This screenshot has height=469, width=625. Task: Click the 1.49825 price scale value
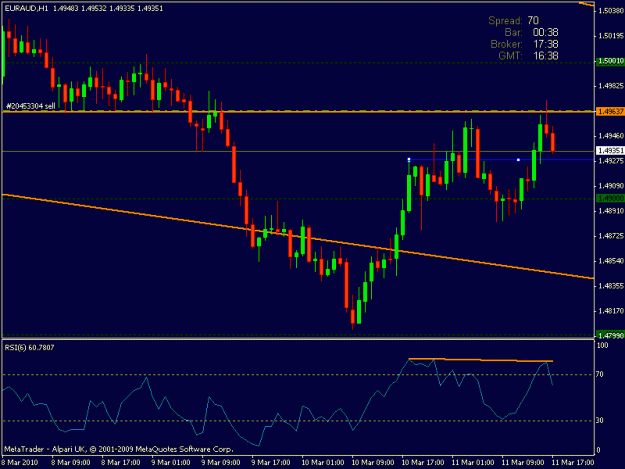pyautogui.click(x=611, y=86)
